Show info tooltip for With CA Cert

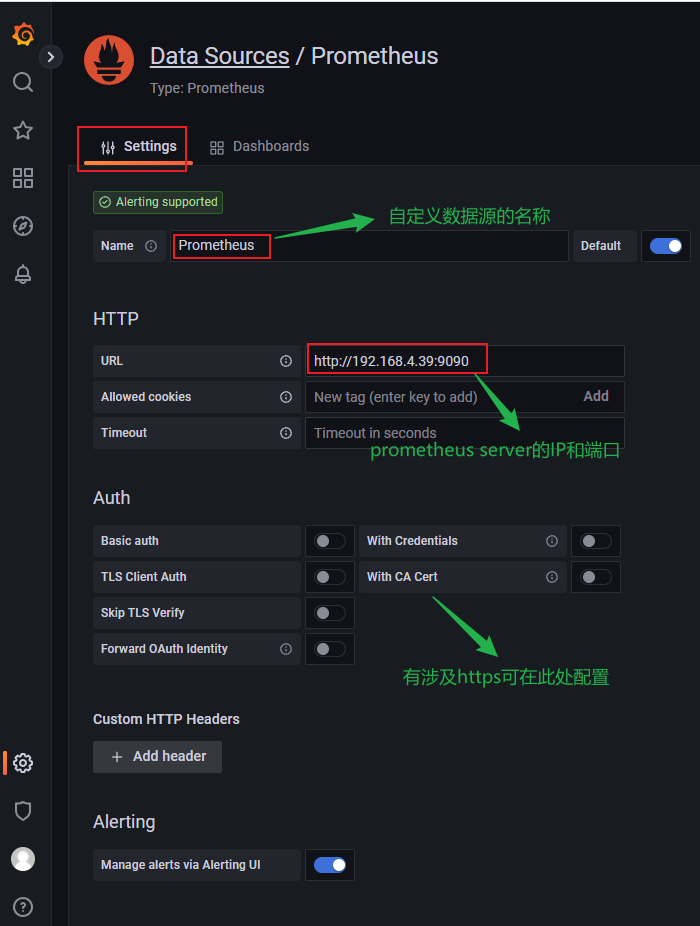coord(552,577)
